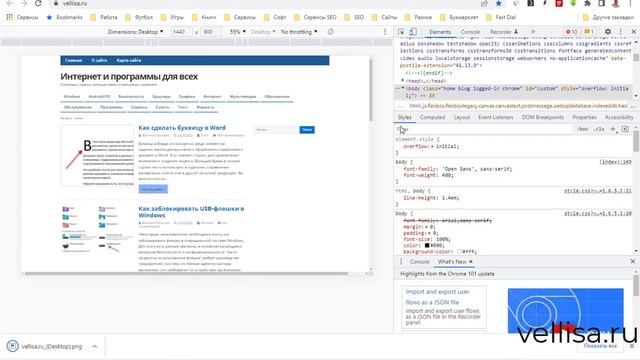Click the blue site search button

[x=307, y=129]
